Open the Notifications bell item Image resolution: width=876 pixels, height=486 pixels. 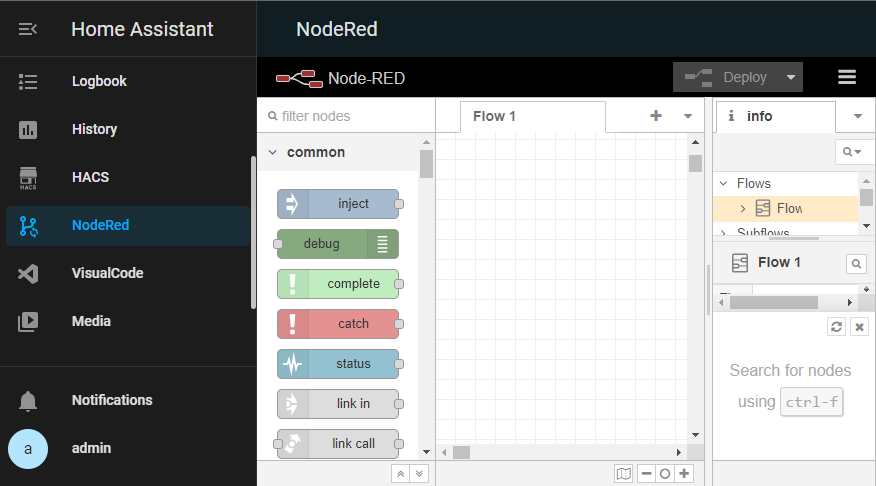click(x=128, y=401)
